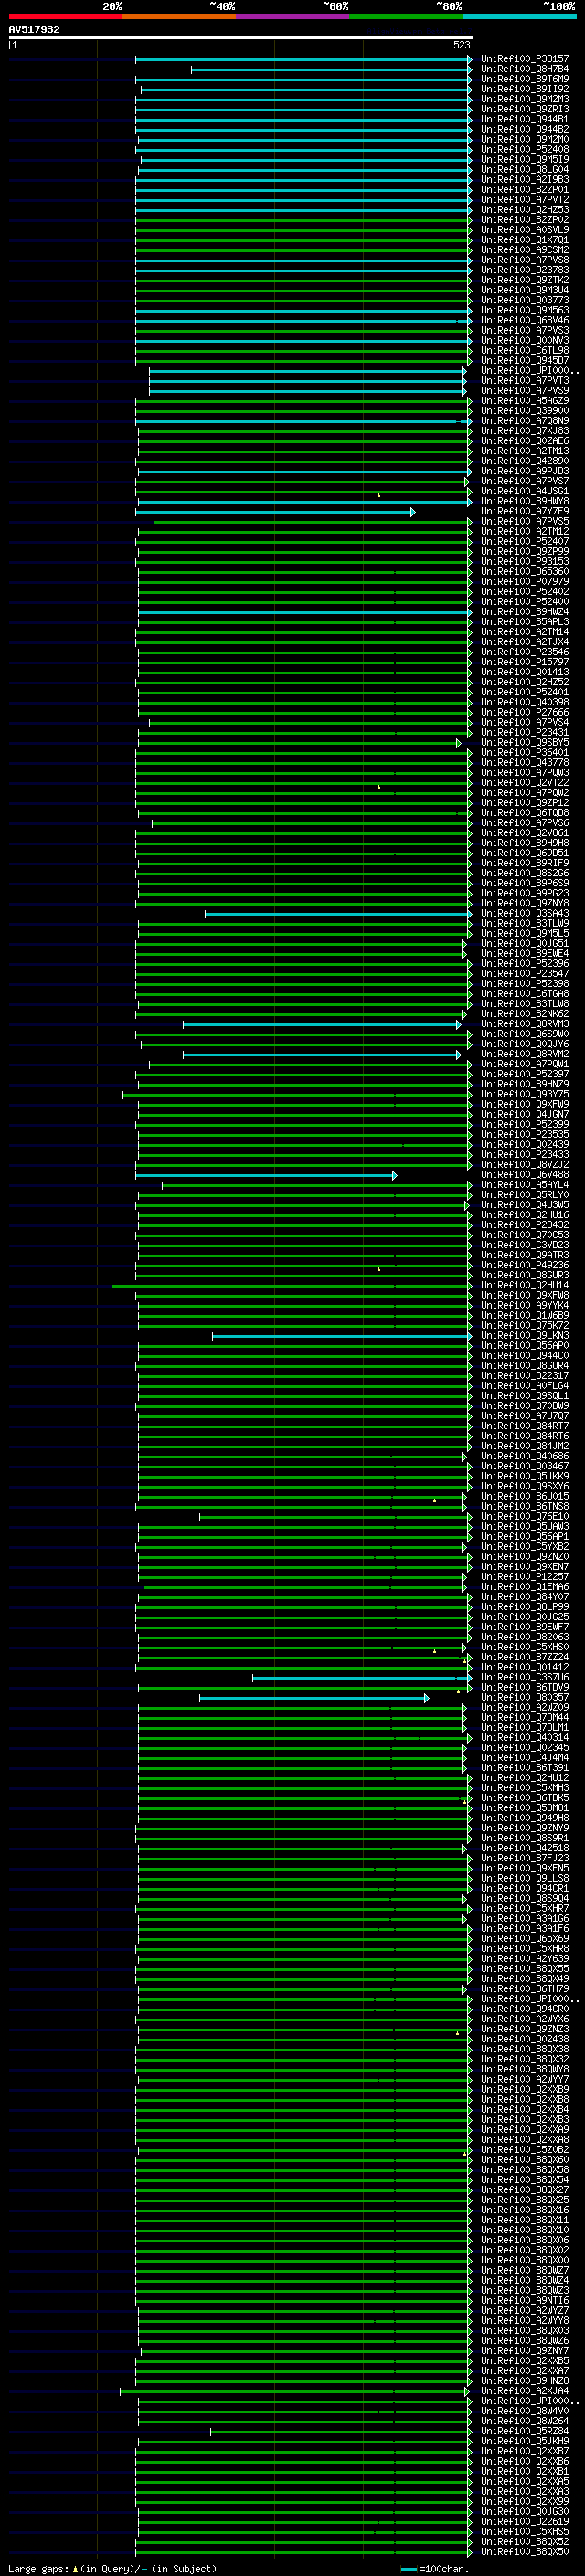Image resolution: width=585 pixels, height=2576 pixels.
Task: Open hit UniRef100_B9II92
Action: pos(524,89)
